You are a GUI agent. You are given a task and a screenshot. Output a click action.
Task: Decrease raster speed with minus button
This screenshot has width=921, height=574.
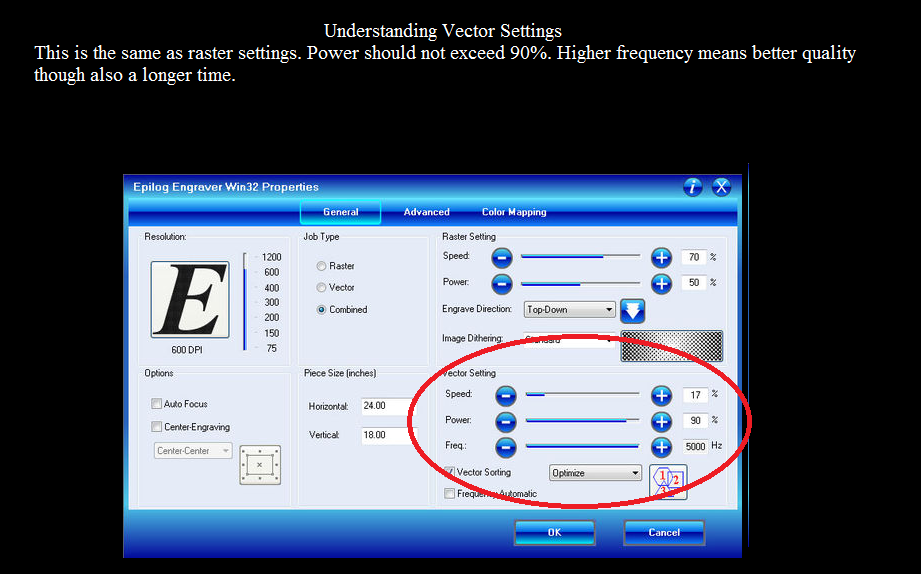click(x=501, y=257)
